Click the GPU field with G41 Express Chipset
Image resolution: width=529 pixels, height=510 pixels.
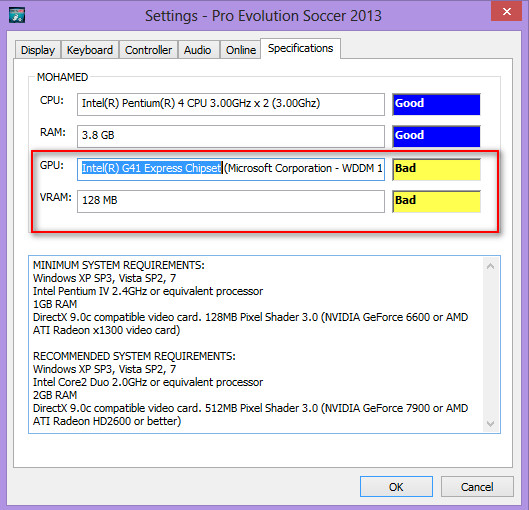[231, 169]
